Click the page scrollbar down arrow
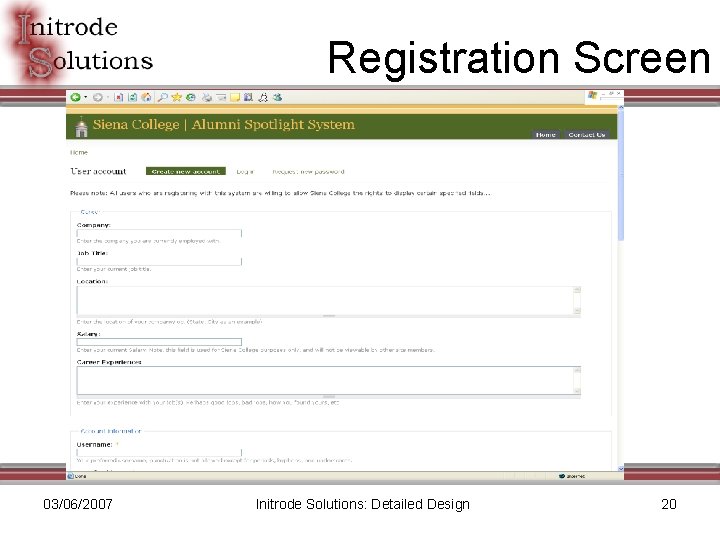Screen dimensions: 720x540 point(621,468)
